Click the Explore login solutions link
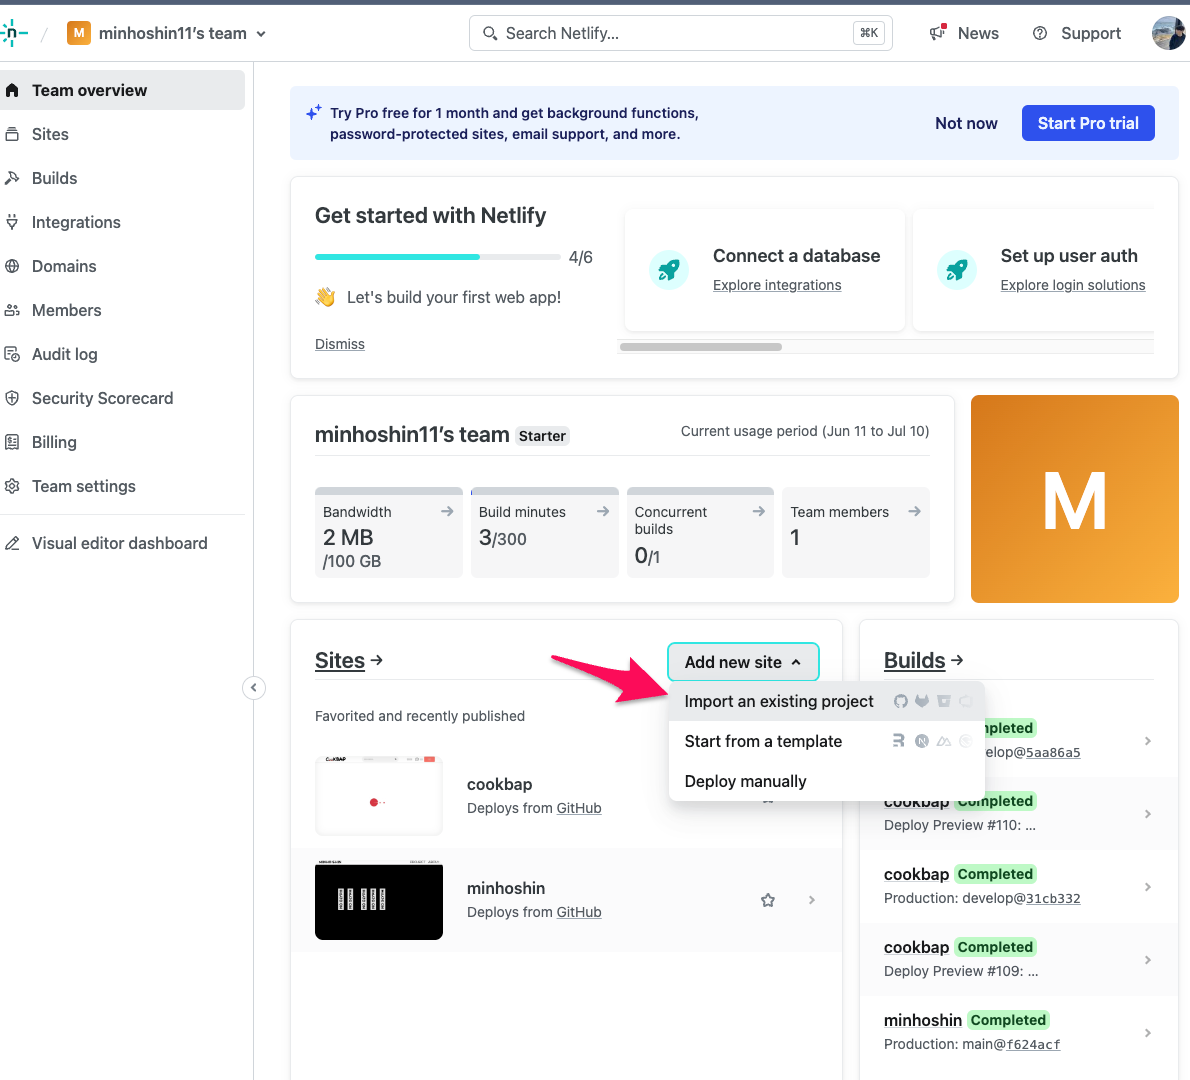1190x1080 pixels. tap(1072, 285)
